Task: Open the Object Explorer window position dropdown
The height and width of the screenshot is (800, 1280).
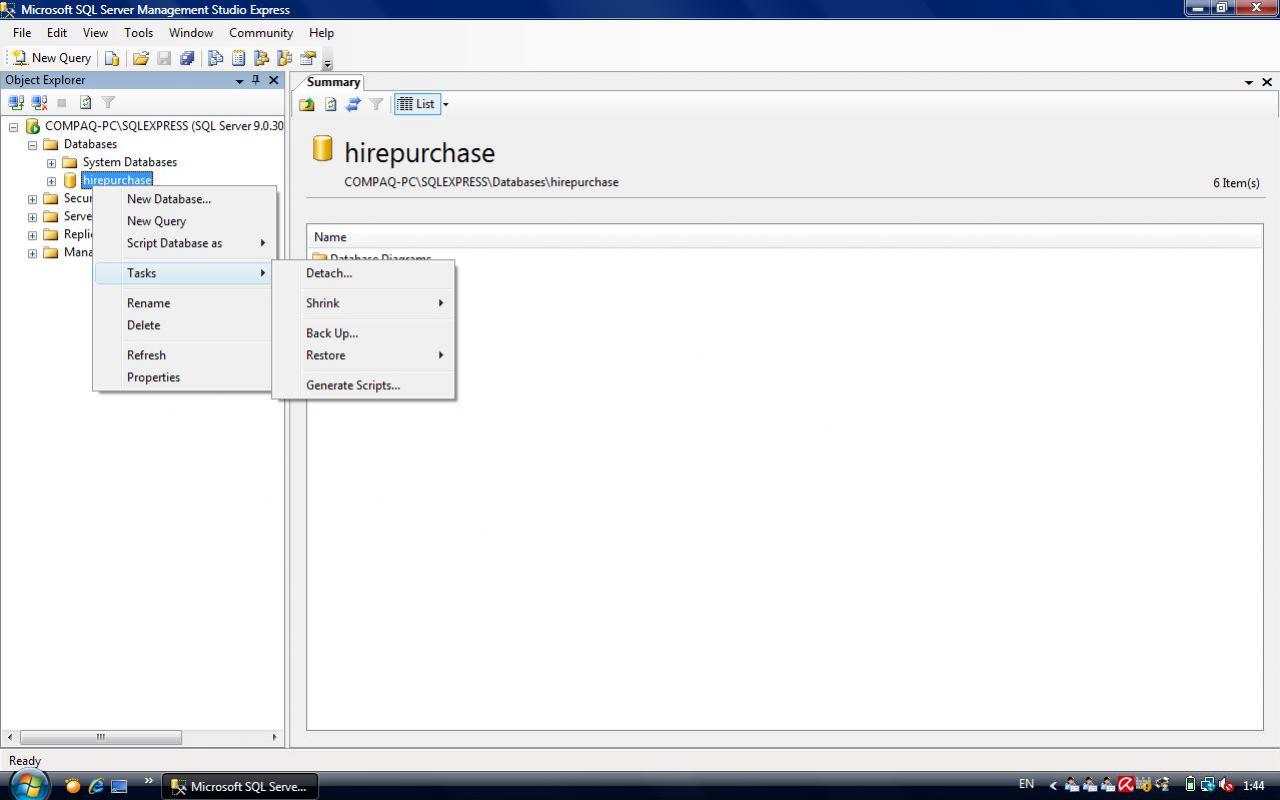Action: (239, 81)
